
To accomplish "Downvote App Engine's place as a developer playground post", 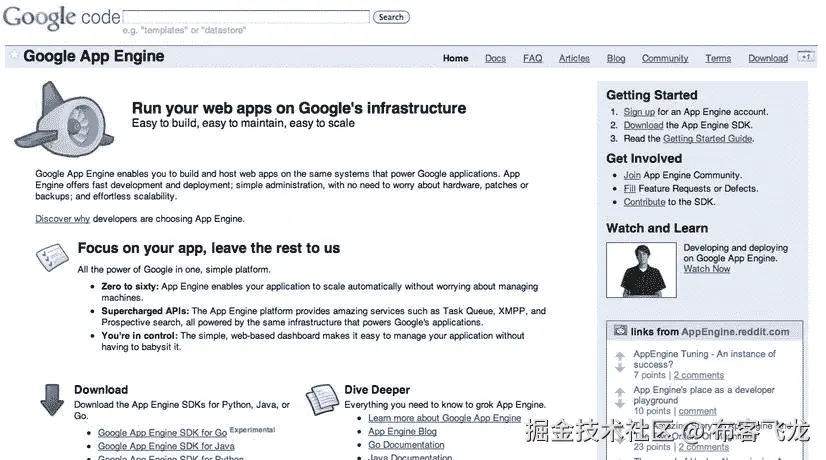I will [620, 403].
